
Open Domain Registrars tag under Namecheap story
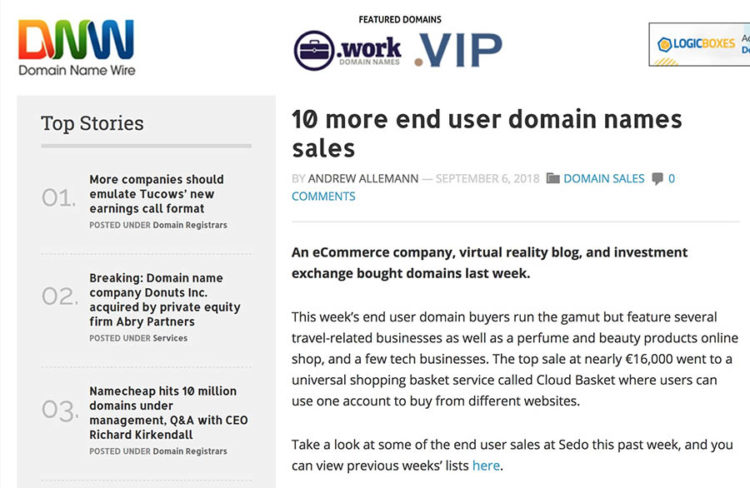(x=189, y=451)
